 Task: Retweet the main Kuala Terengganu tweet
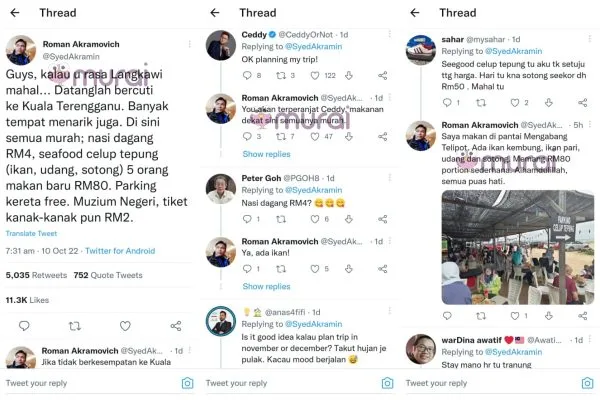click(x=73, y=326)
